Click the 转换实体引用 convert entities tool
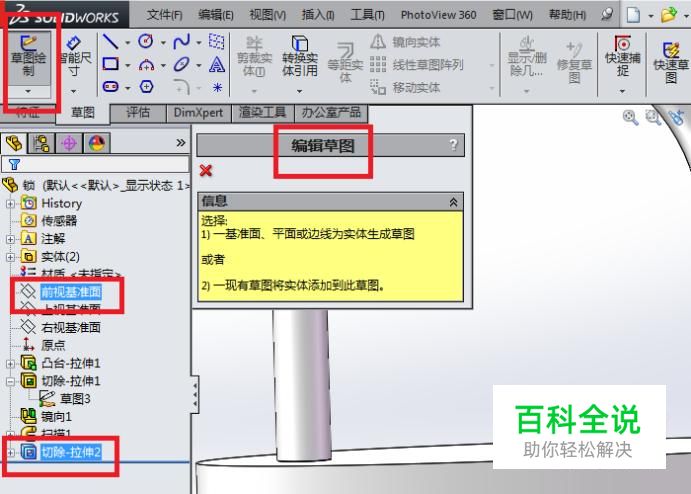Screen dimensions: 691x494 pos(300,56)
